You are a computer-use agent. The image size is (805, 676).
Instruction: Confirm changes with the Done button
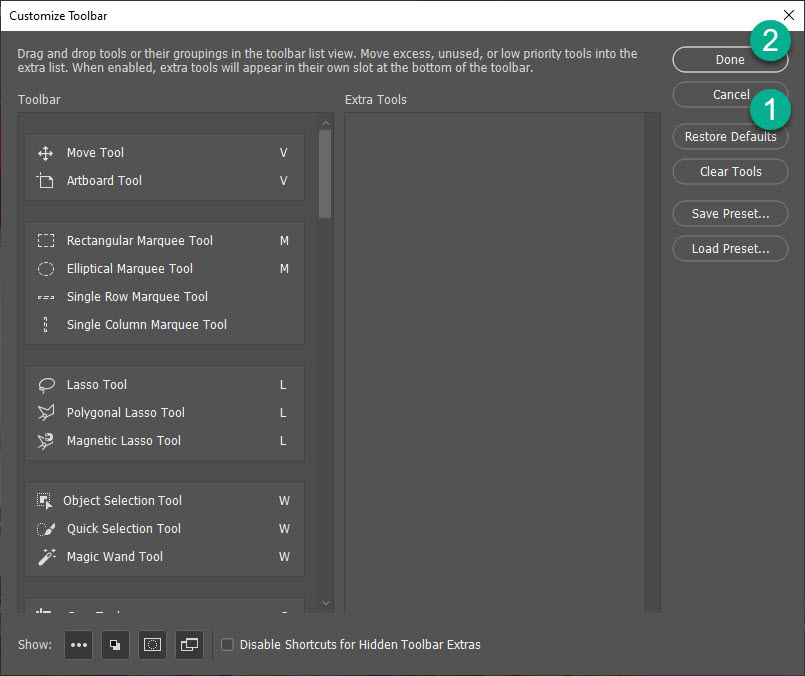coord(730,60)
